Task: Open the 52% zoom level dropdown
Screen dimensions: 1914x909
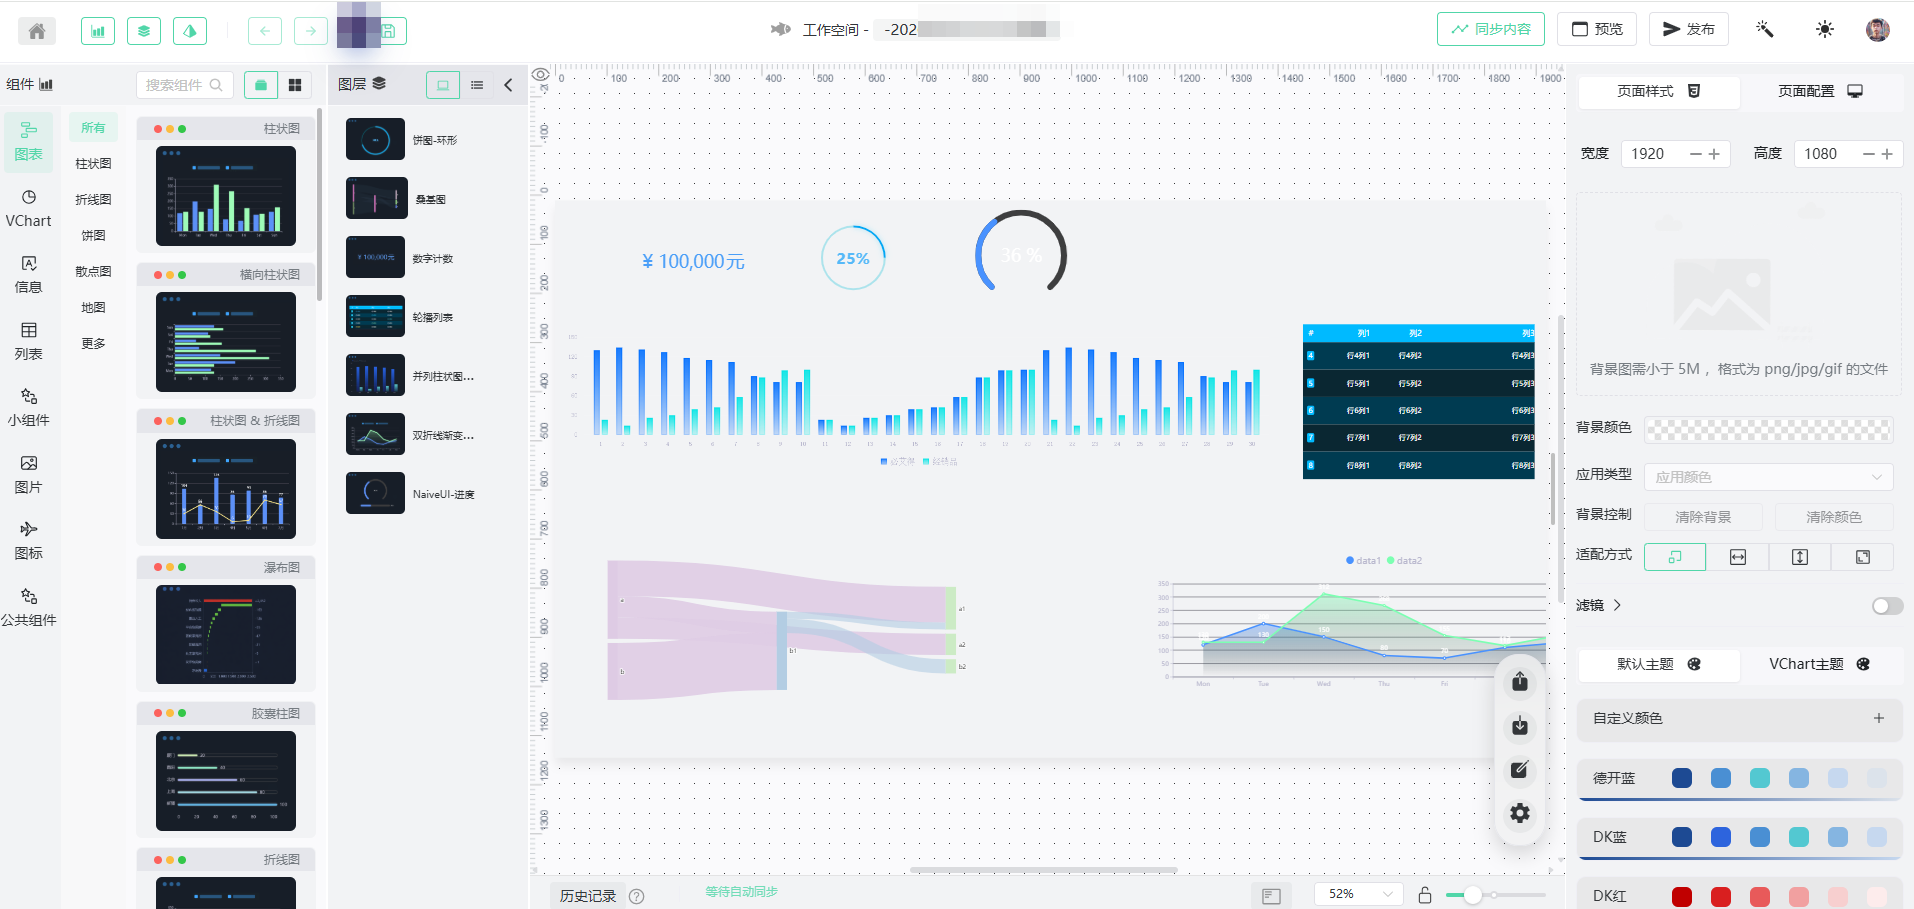Action: [1359, 894]
